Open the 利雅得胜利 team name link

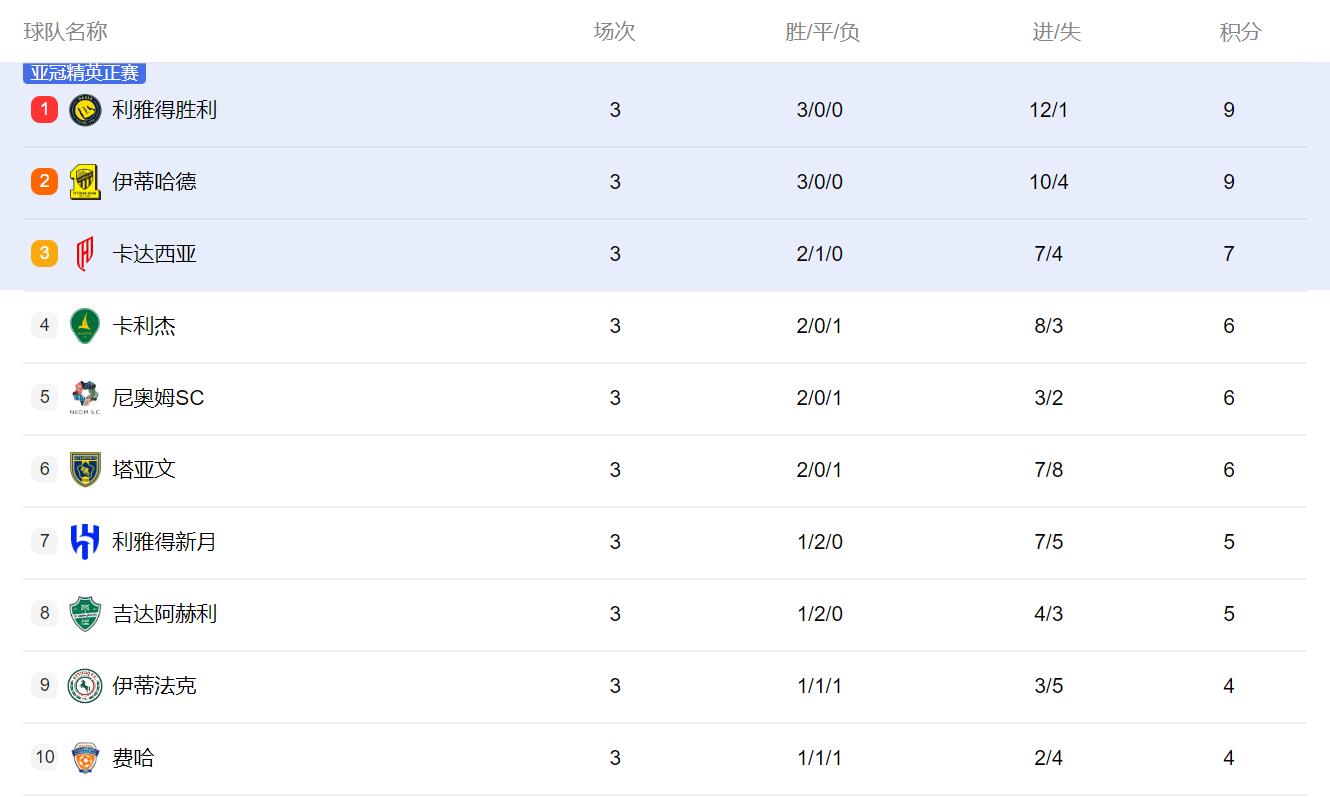[164, 110]
